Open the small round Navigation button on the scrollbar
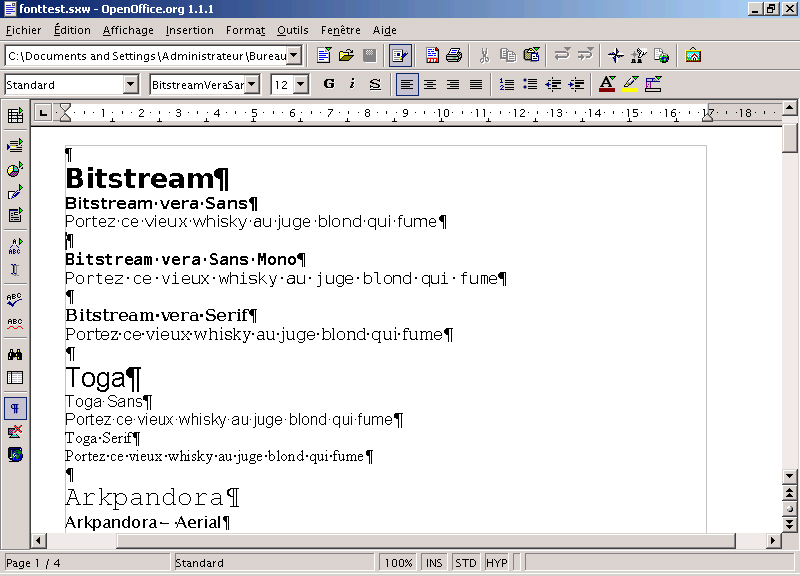 click(x=789, y=509)
